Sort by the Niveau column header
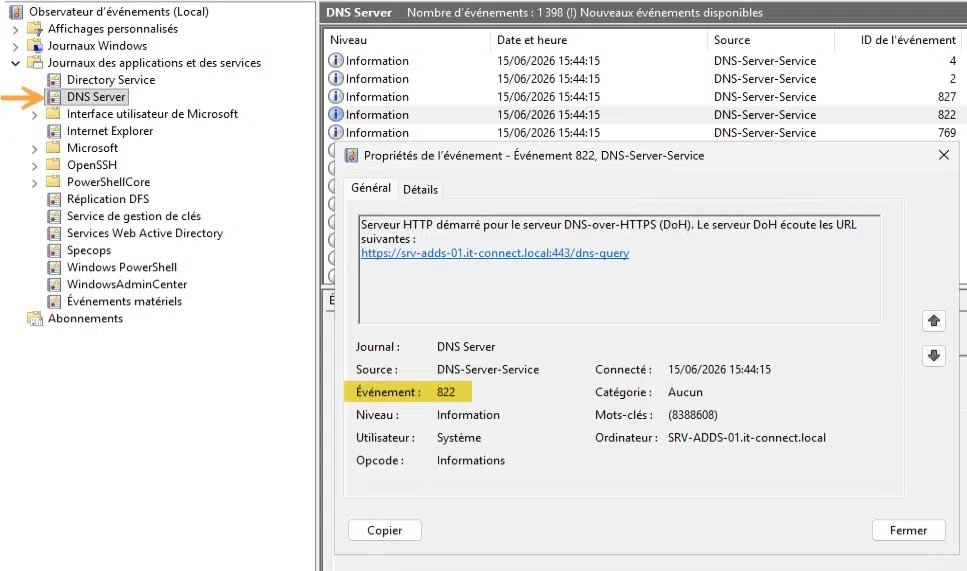 407,40
